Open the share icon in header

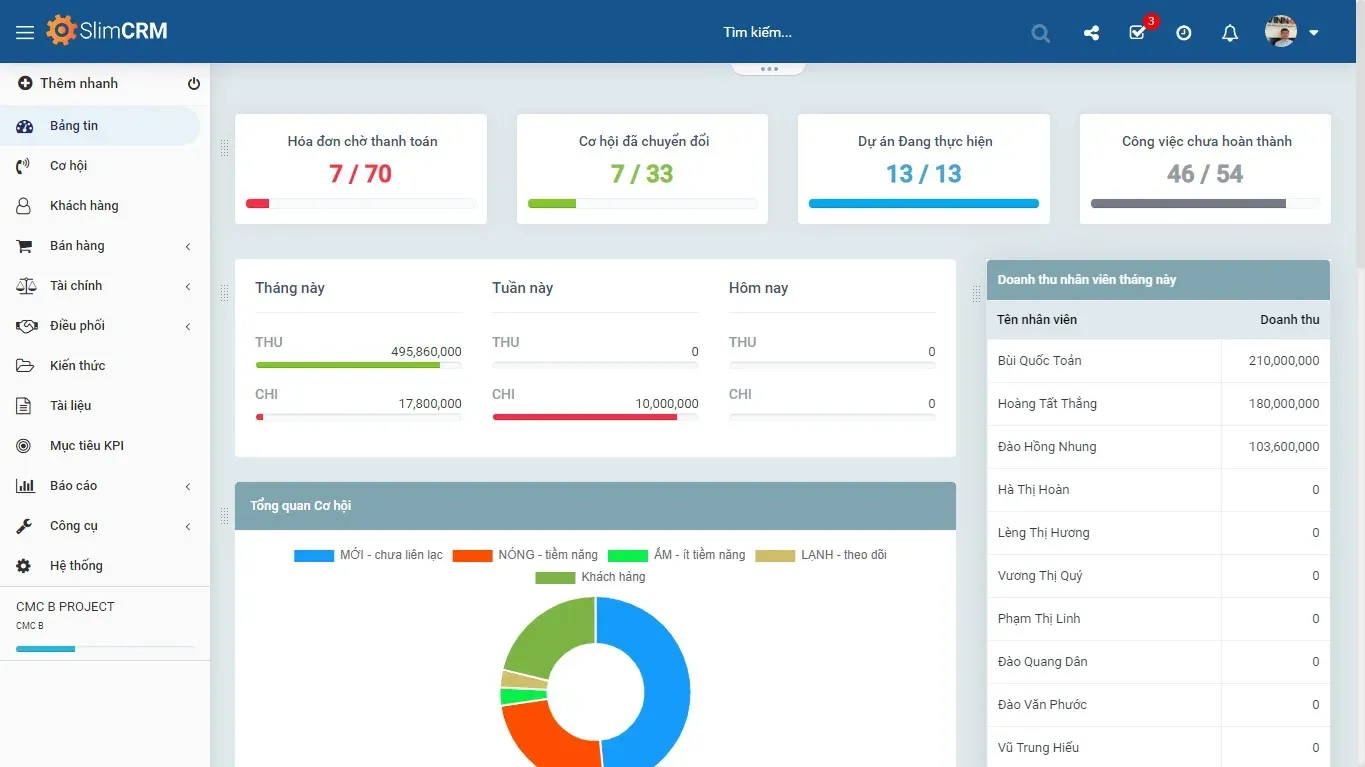tap(1091, 33)
